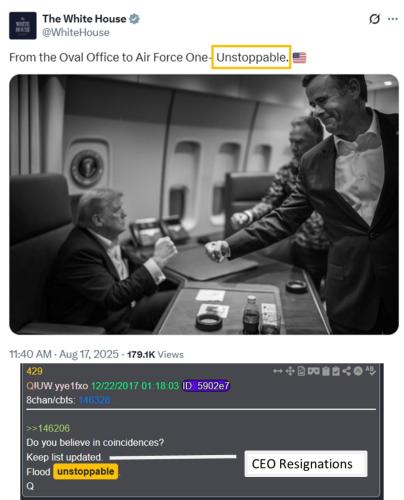Click the clipboard with checkmark icon
The image size is (404, 500).
click(x=336, y=371)
